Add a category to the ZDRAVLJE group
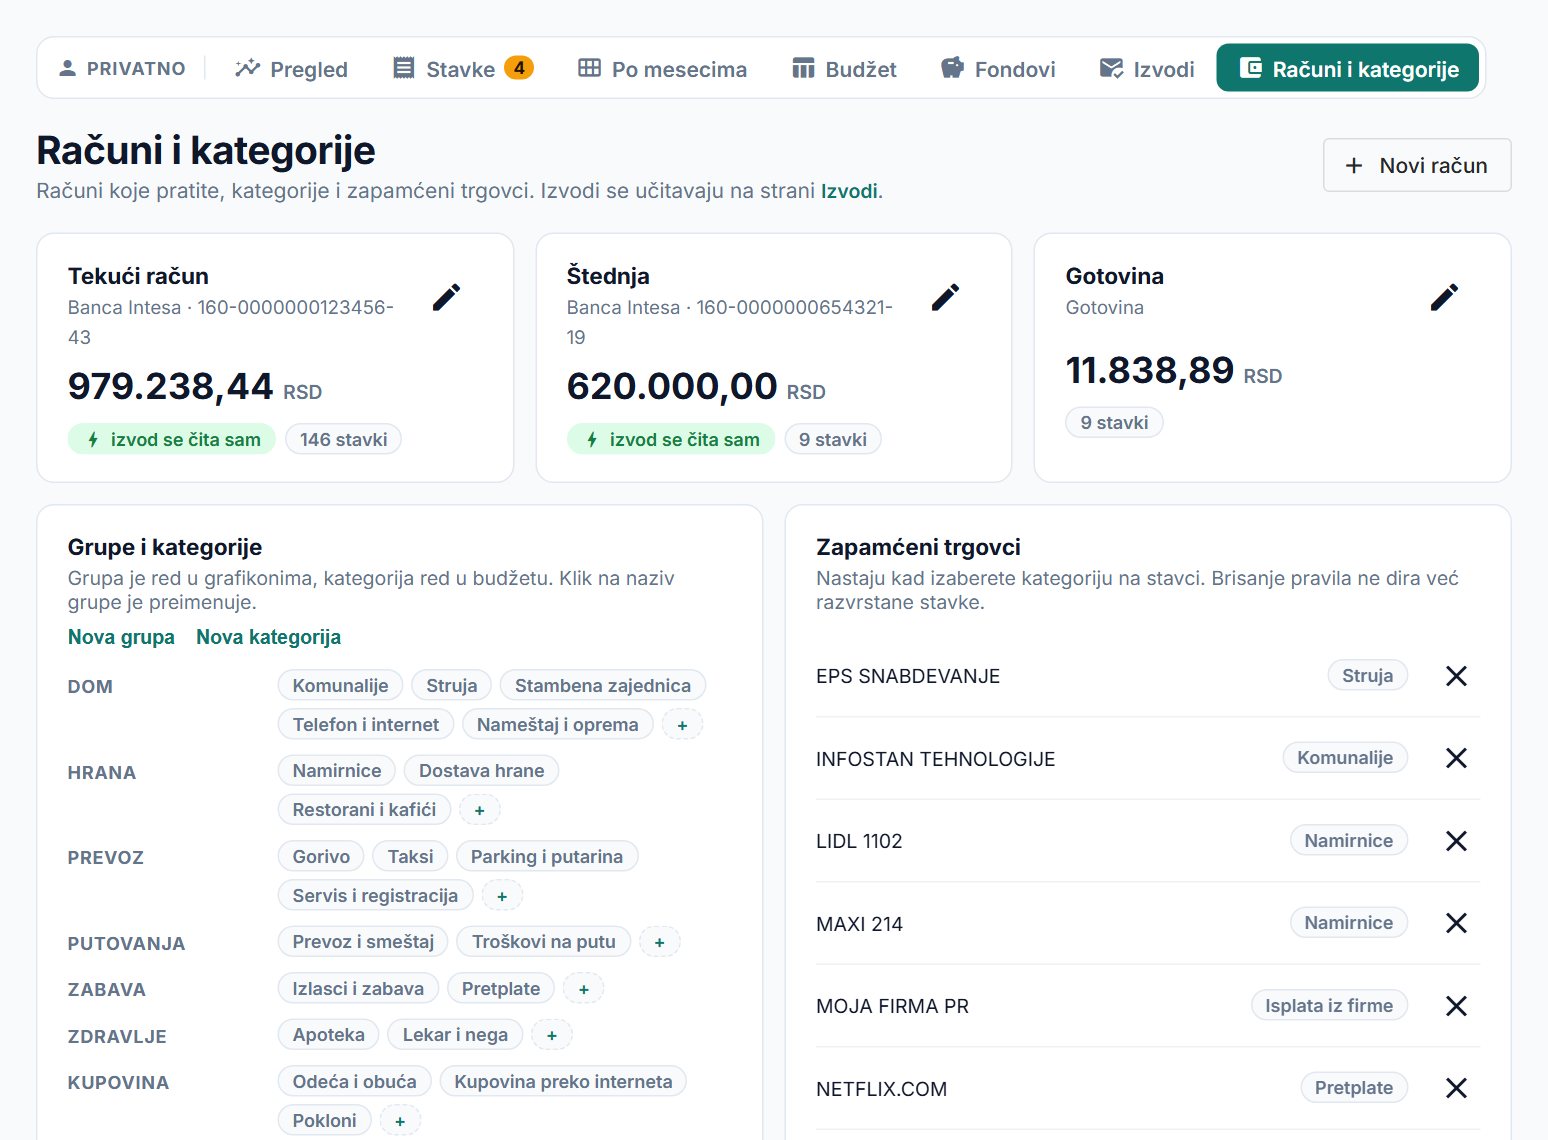Image resolution: width=1548 pixels, height=1140 pixels. pos(552,1035)
